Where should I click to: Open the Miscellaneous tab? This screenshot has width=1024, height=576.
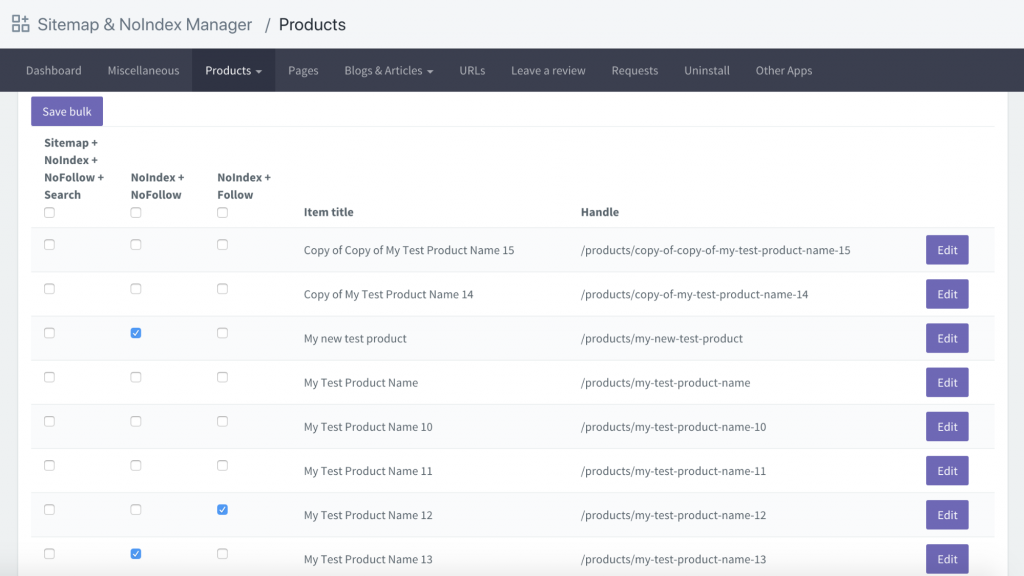(x=143, y=71)
